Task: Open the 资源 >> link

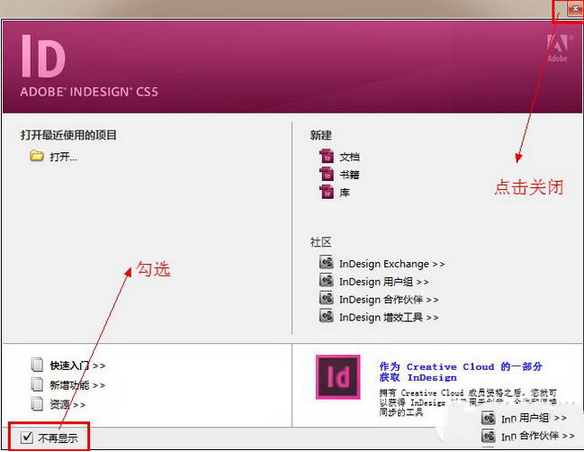Action: (x=68, y=404)
